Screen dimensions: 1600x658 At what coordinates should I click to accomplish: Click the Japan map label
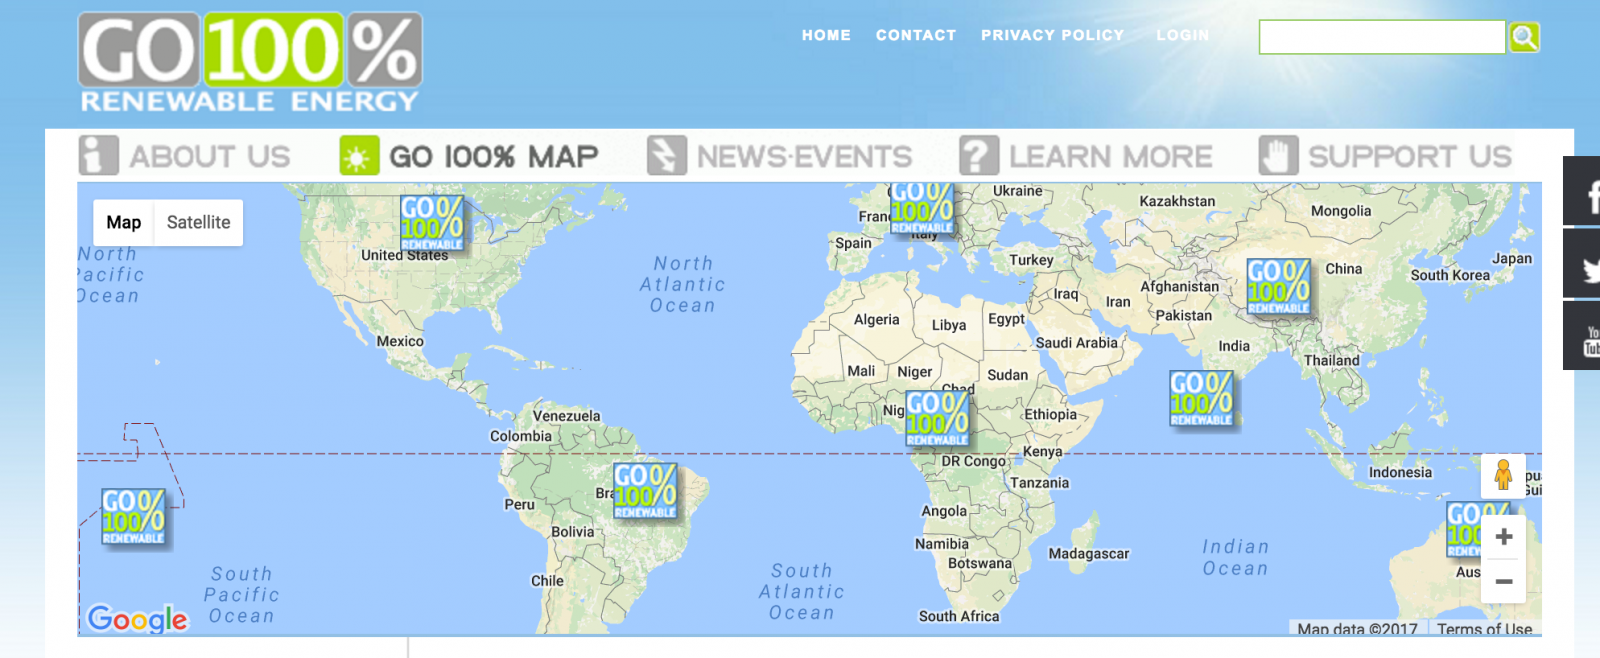click(1512, 258)
